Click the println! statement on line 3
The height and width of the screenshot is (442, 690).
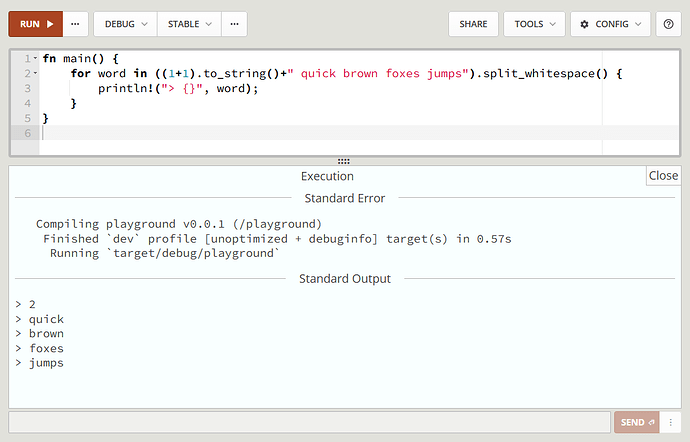178,88
